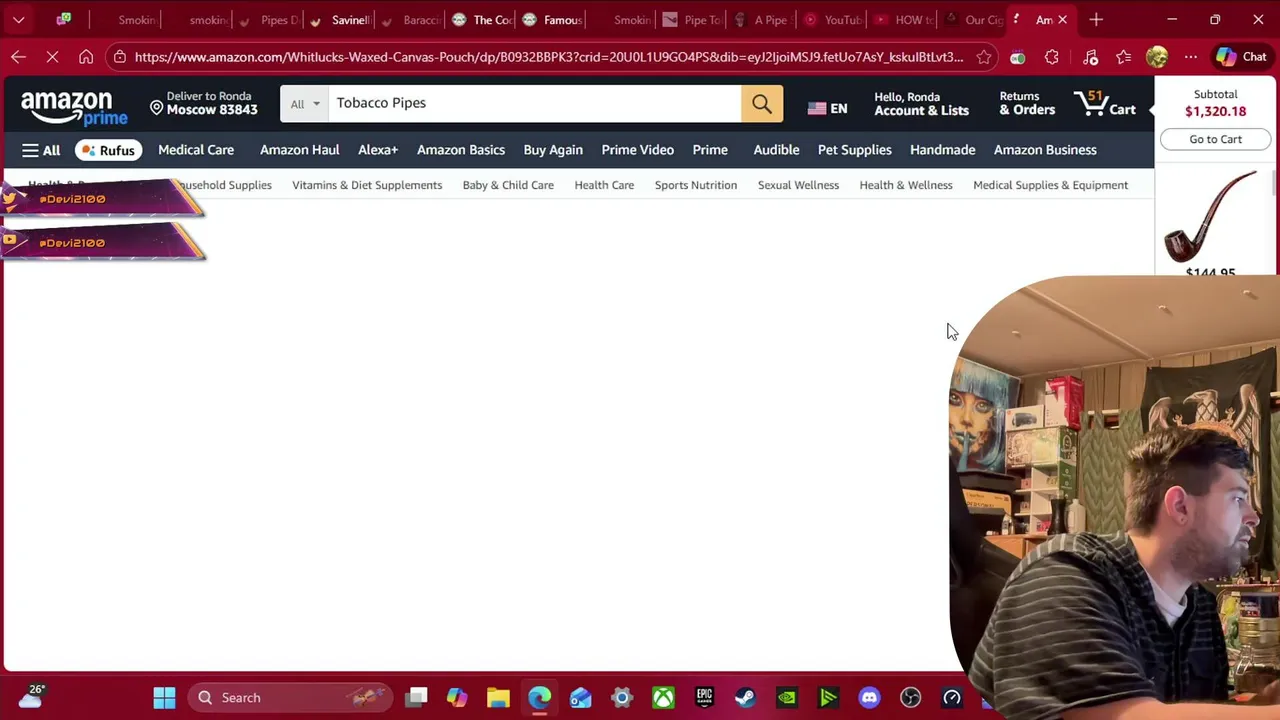Switch to the HOW to tab
The height and width of the screenshot is (720, 1280).
(x=904, y=20)
